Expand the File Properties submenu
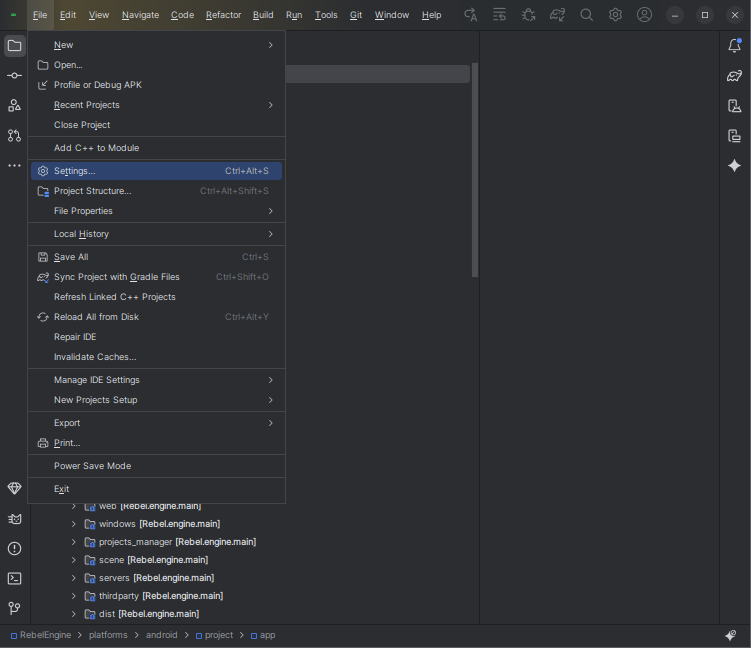The image size is (751, 648). tap(156, 211)
